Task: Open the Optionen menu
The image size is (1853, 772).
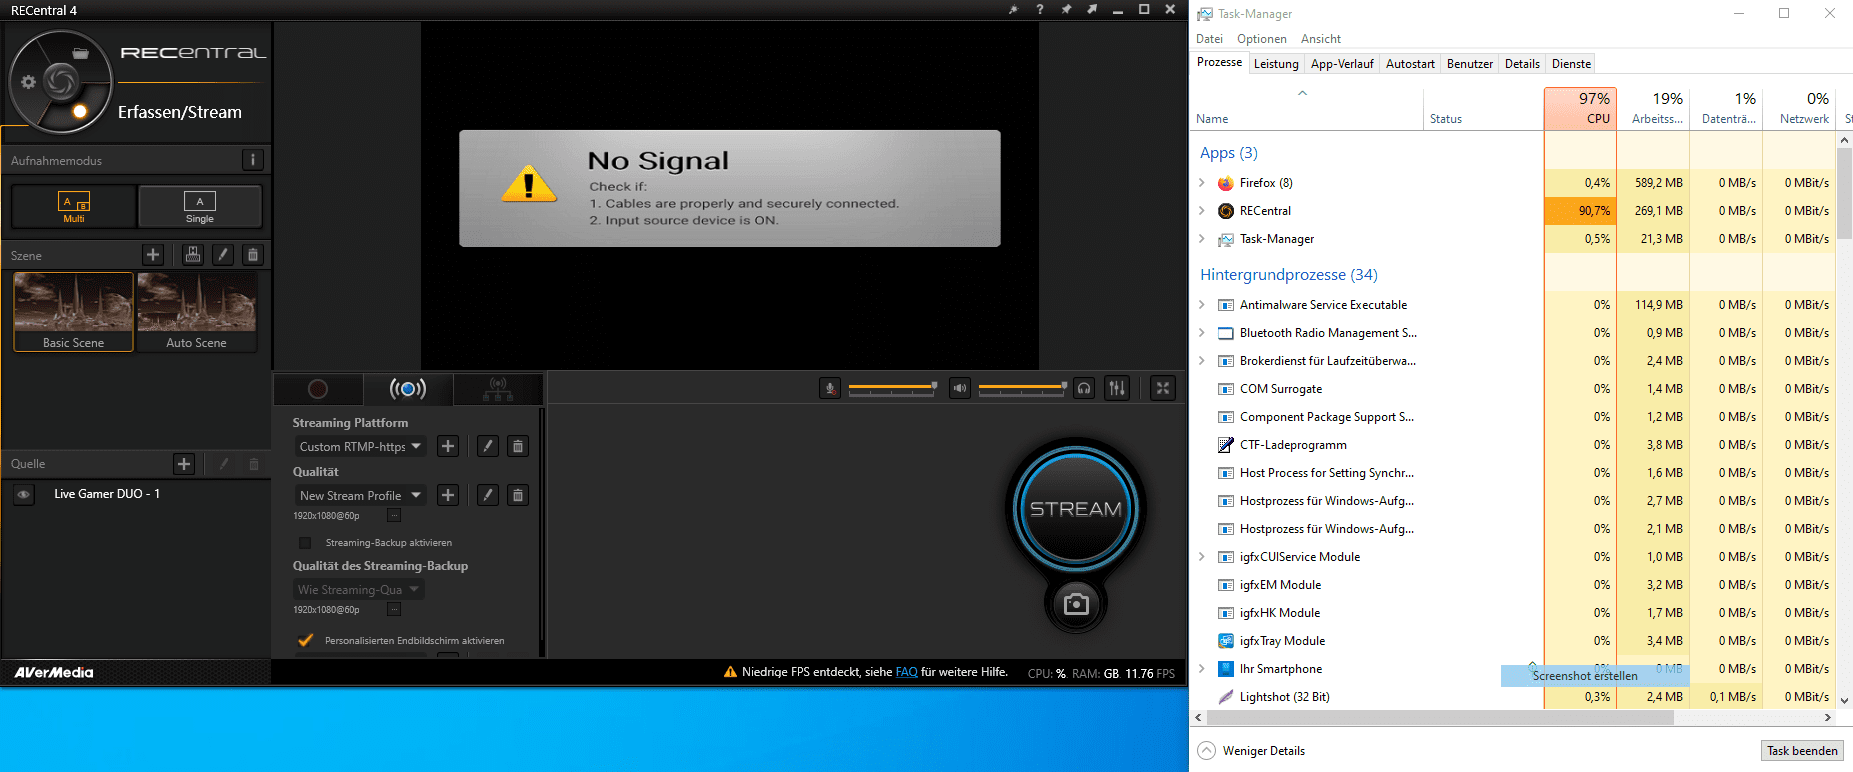Action: click(x=1262, y=39)
